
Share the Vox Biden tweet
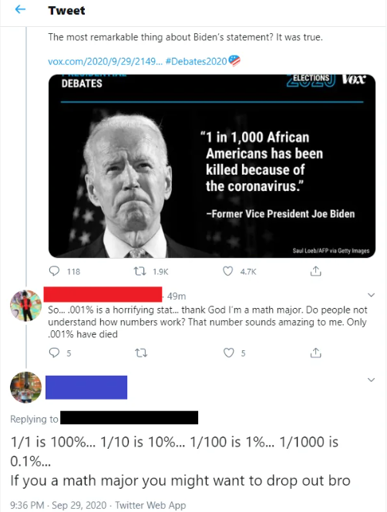[316, 271]
